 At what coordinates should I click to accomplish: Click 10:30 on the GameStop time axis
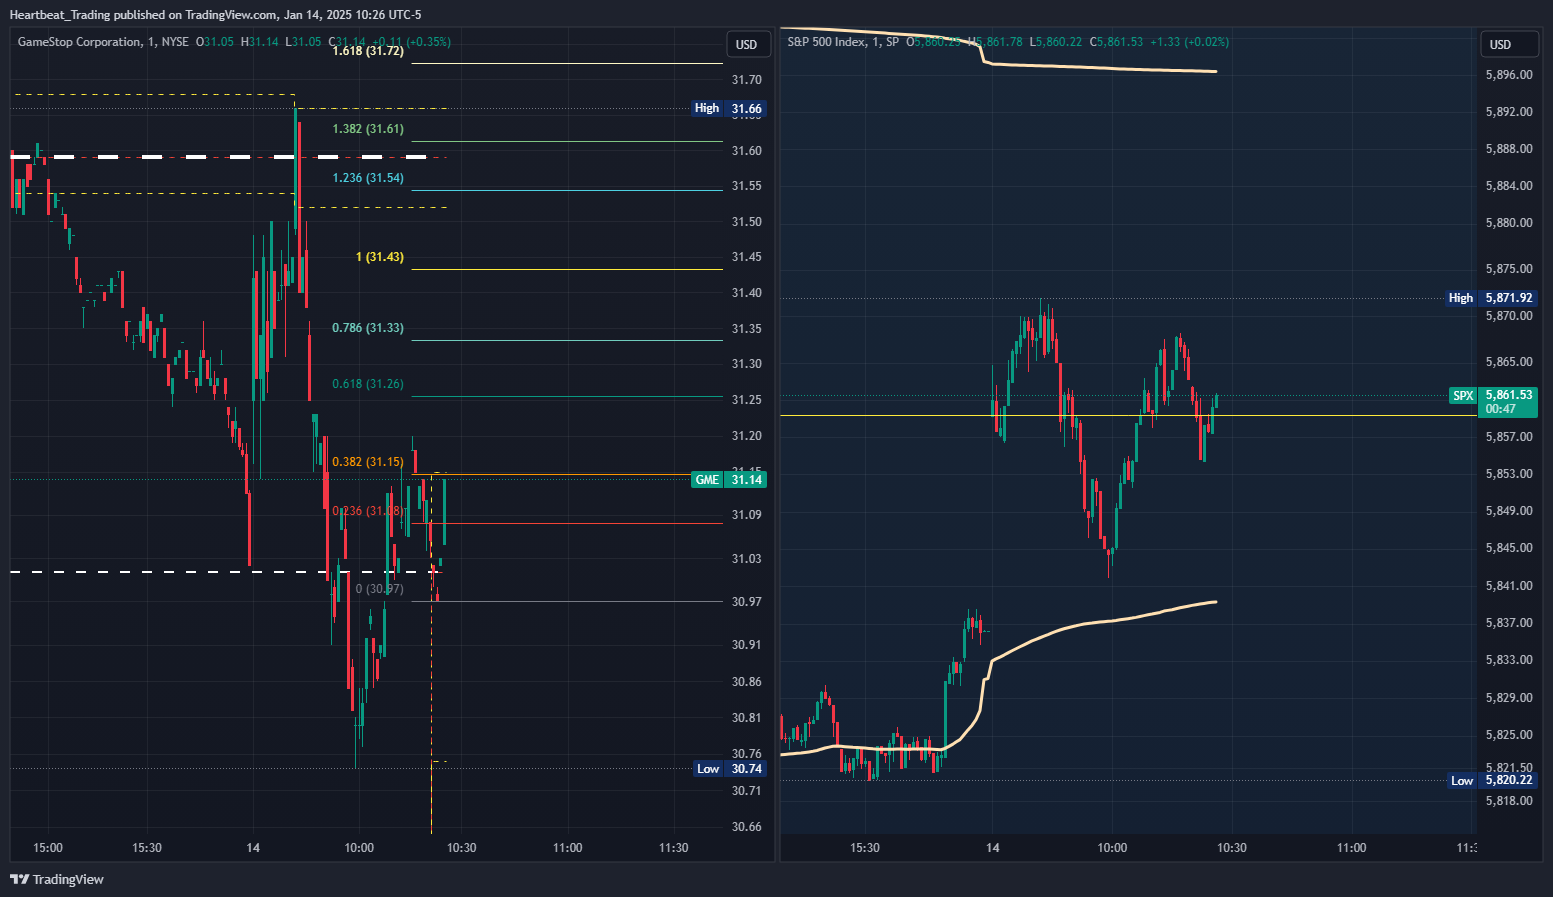click(x=462, y=848)
